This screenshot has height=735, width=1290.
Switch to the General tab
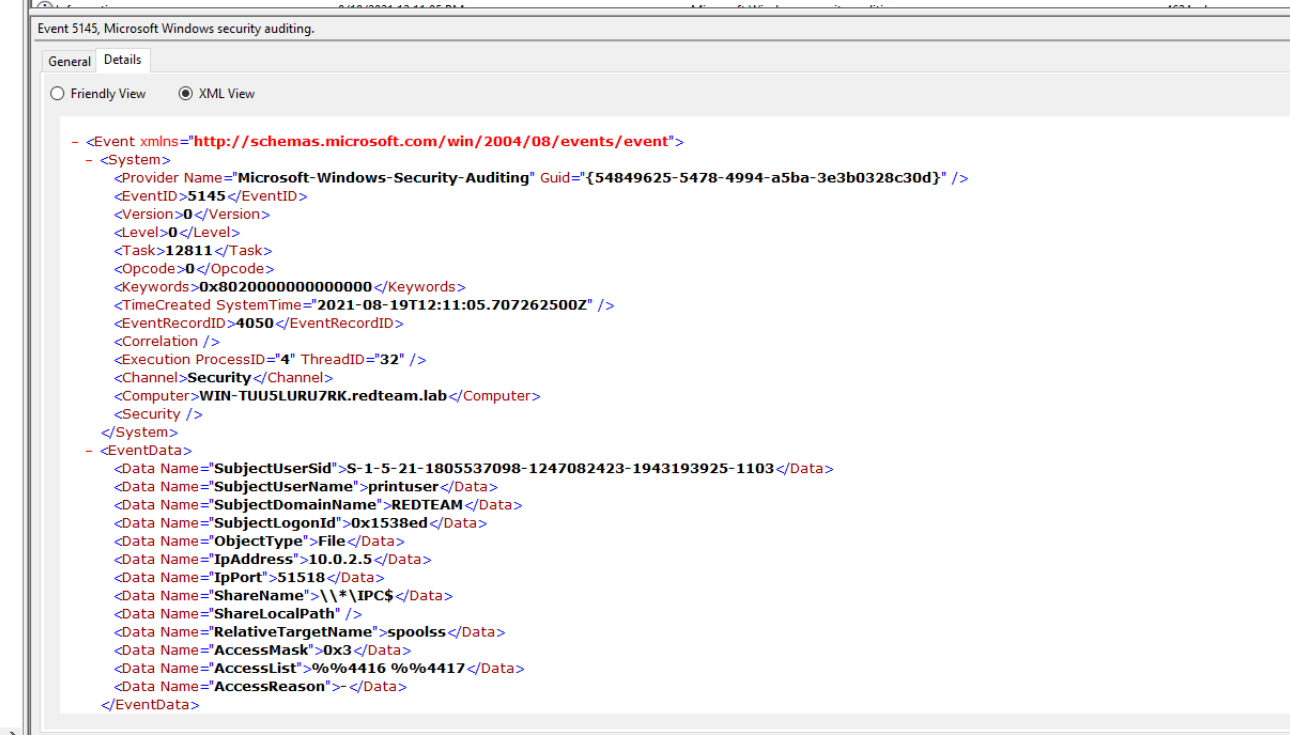69,61
